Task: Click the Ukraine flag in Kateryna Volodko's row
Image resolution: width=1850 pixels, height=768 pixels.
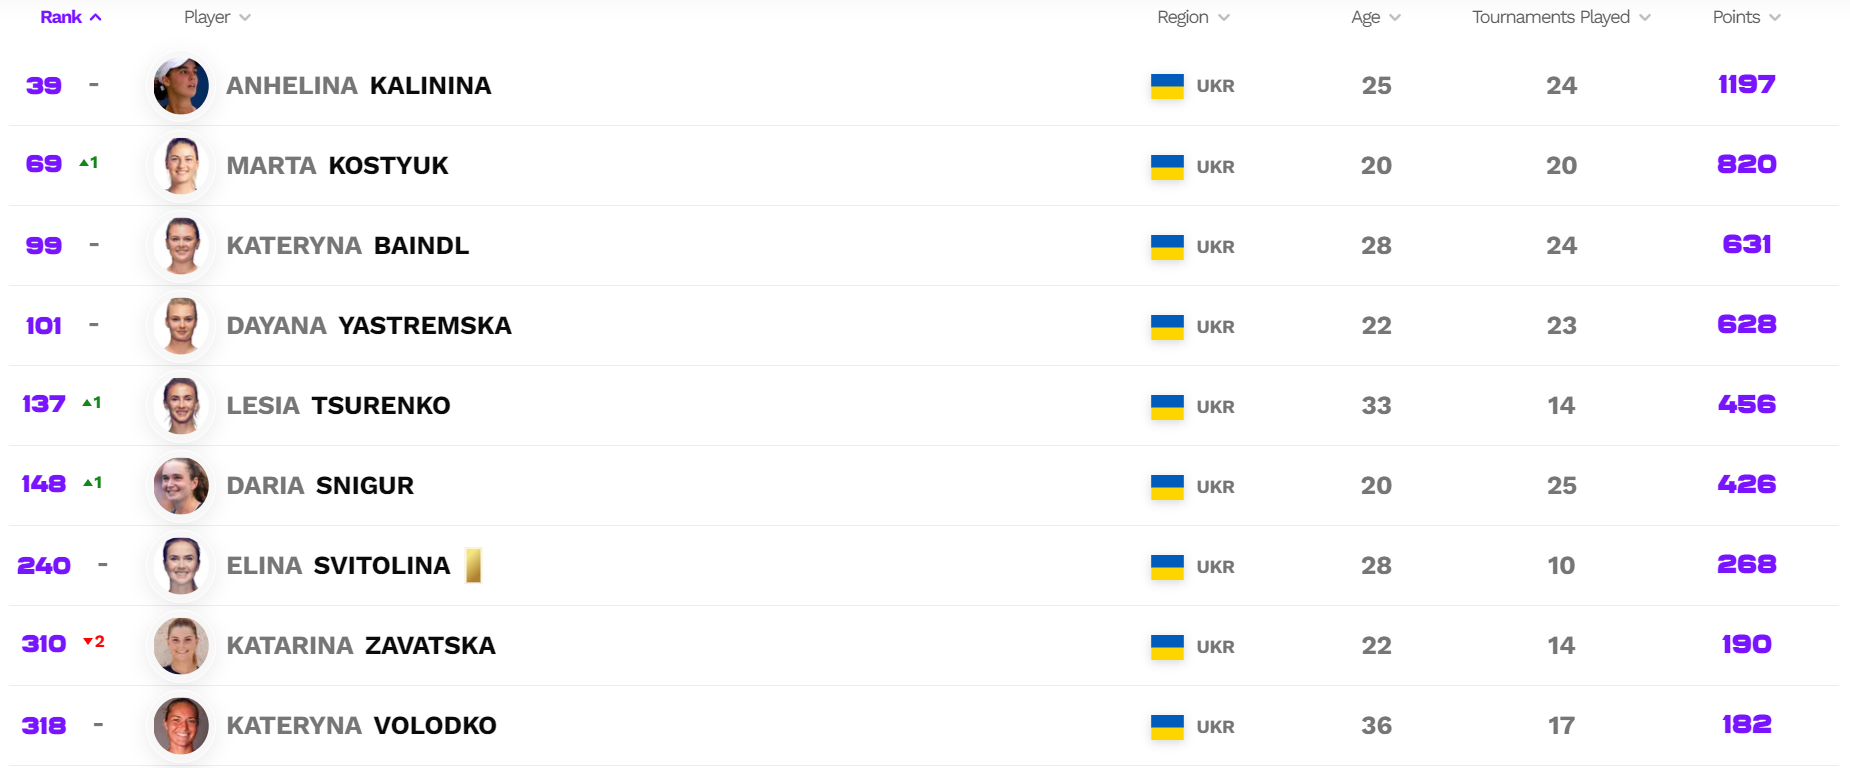Action: pos(1167,726)
